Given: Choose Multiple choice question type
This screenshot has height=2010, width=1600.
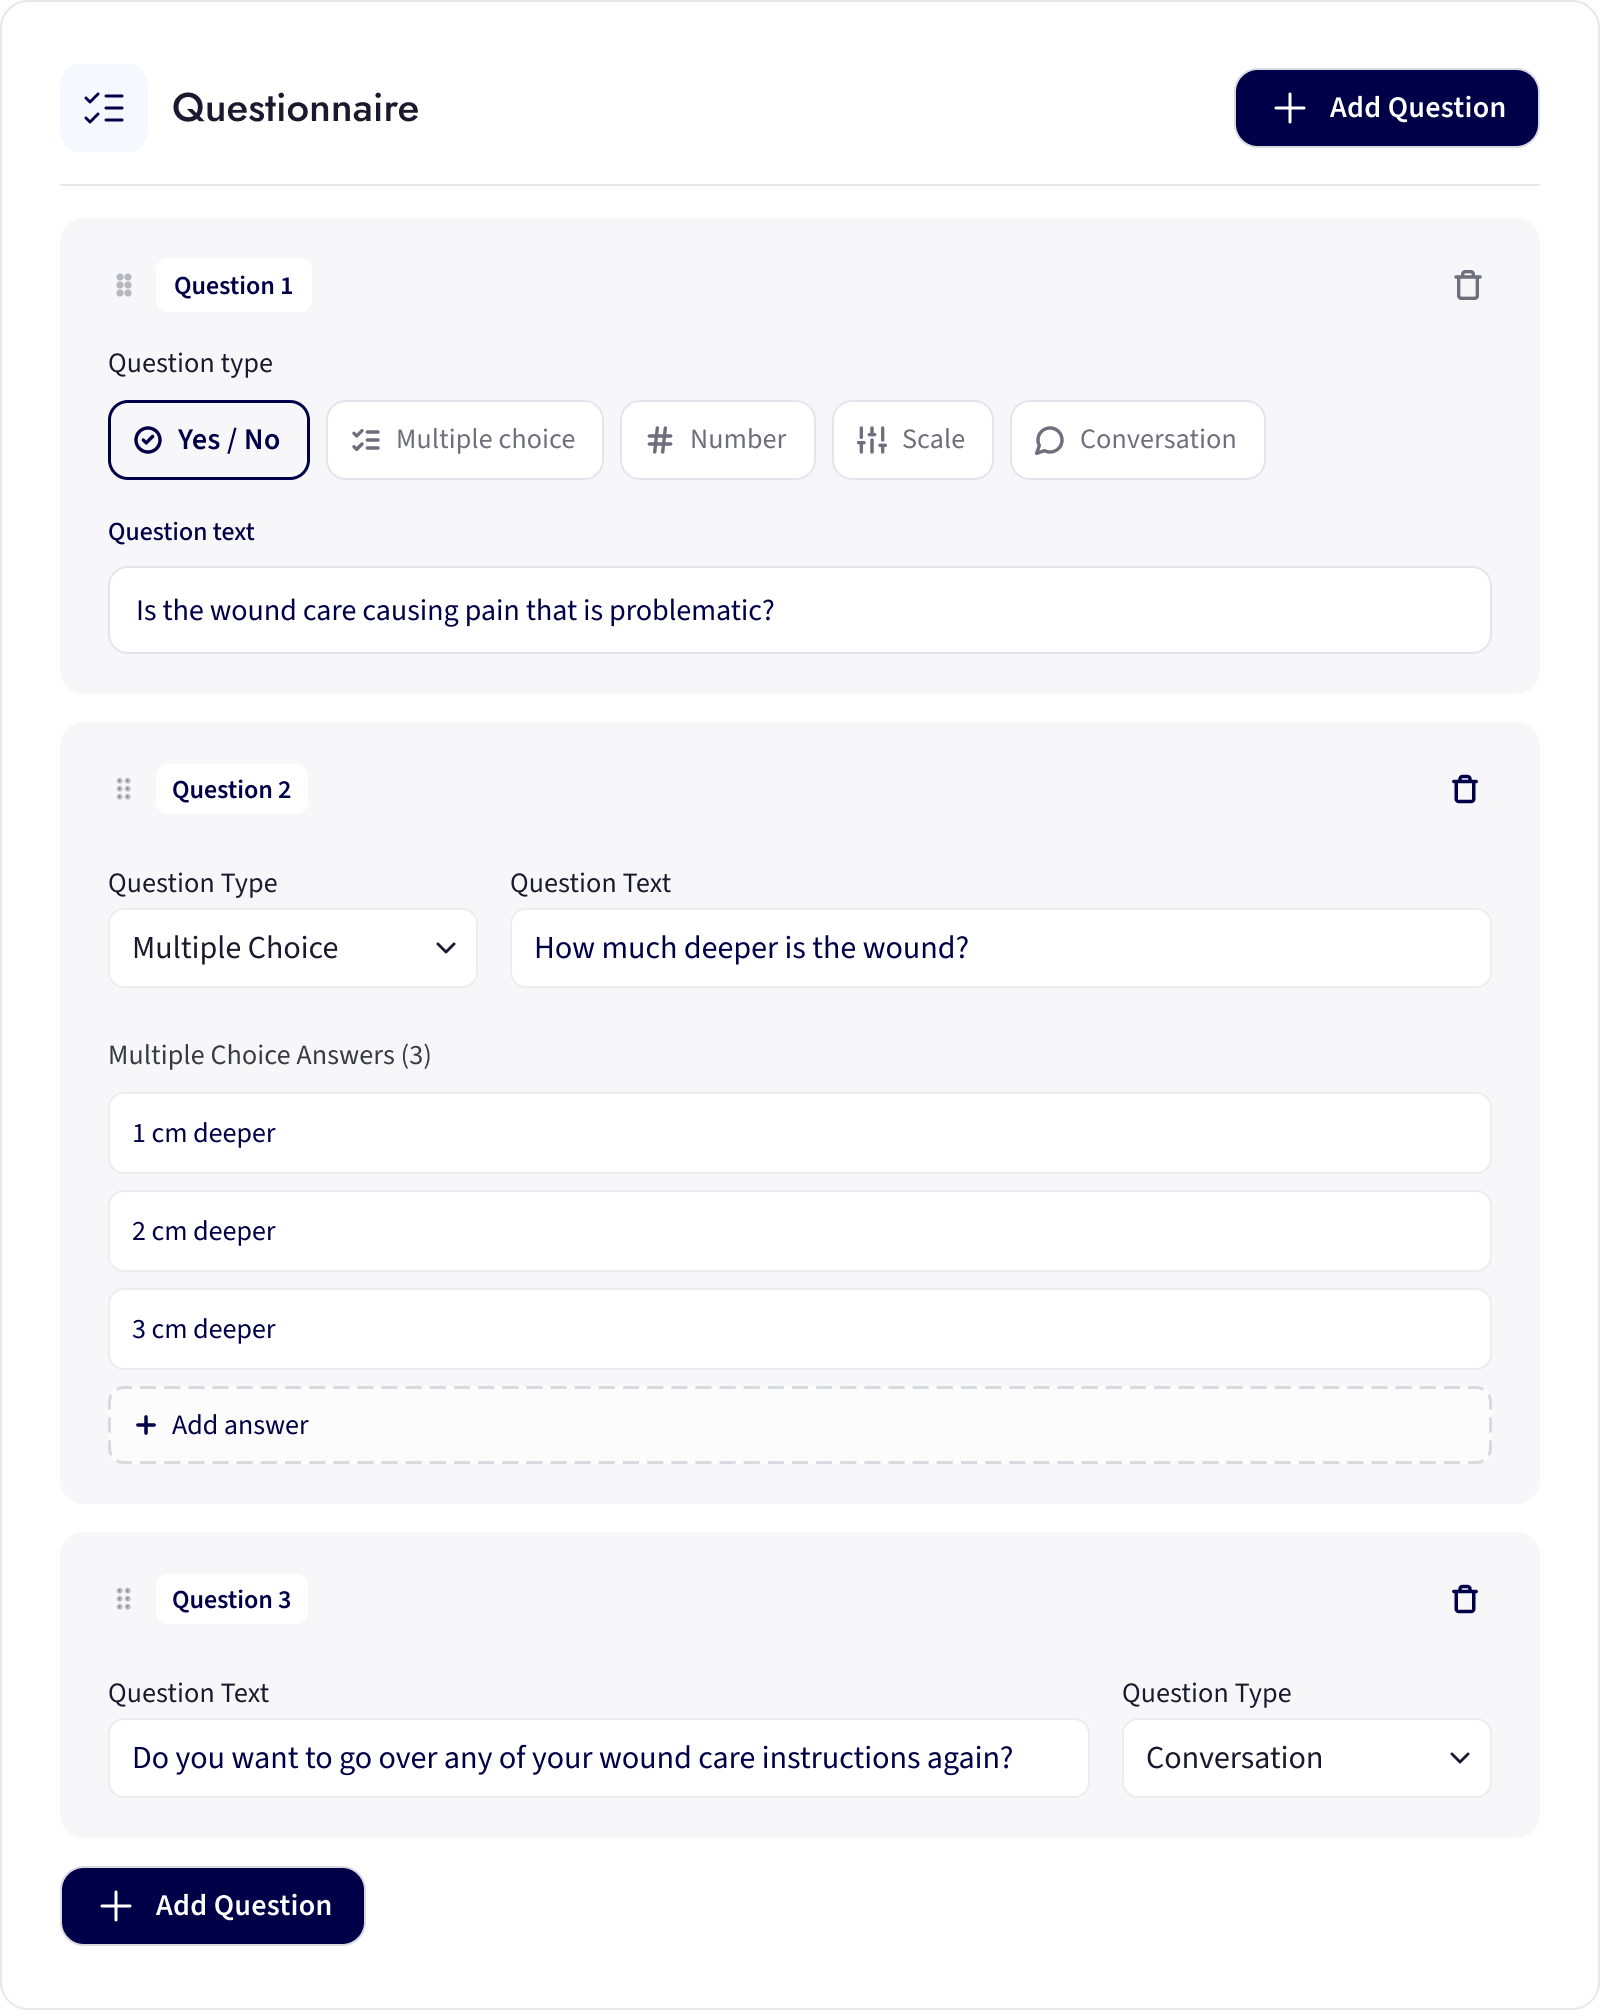Looking at the screenshot, I should pos(465,440).
